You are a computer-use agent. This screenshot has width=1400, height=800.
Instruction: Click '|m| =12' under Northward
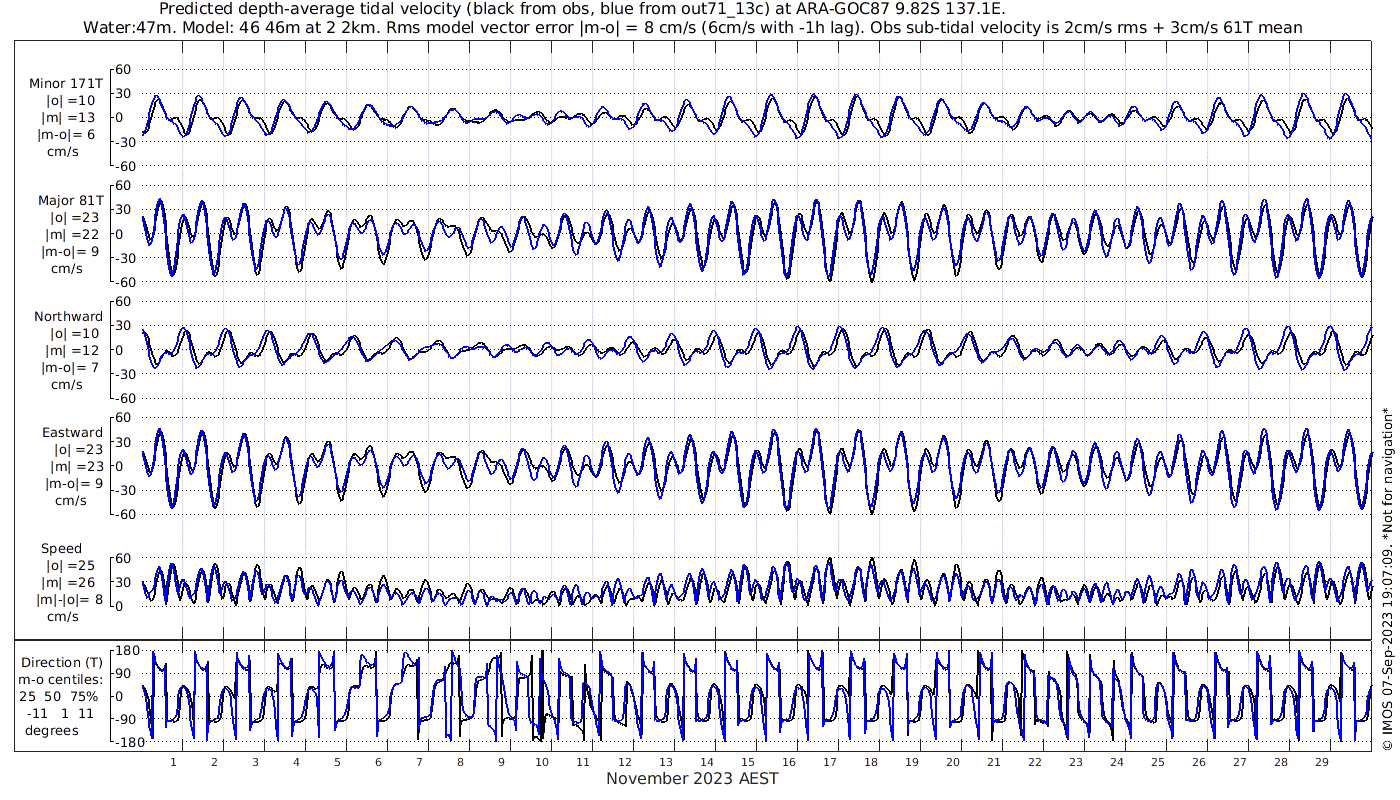[x=72, y=350]
